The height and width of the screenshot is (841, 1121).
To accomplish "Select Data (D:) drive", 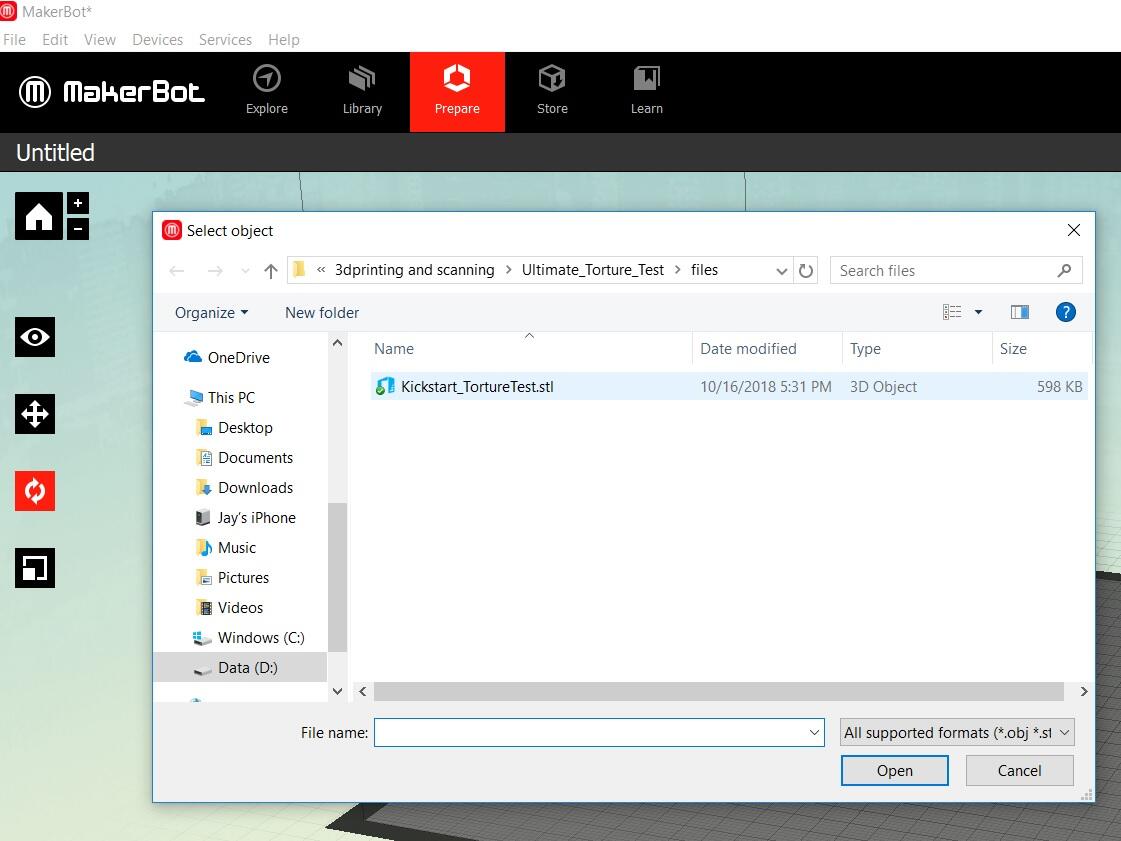I will click(240, 668).
